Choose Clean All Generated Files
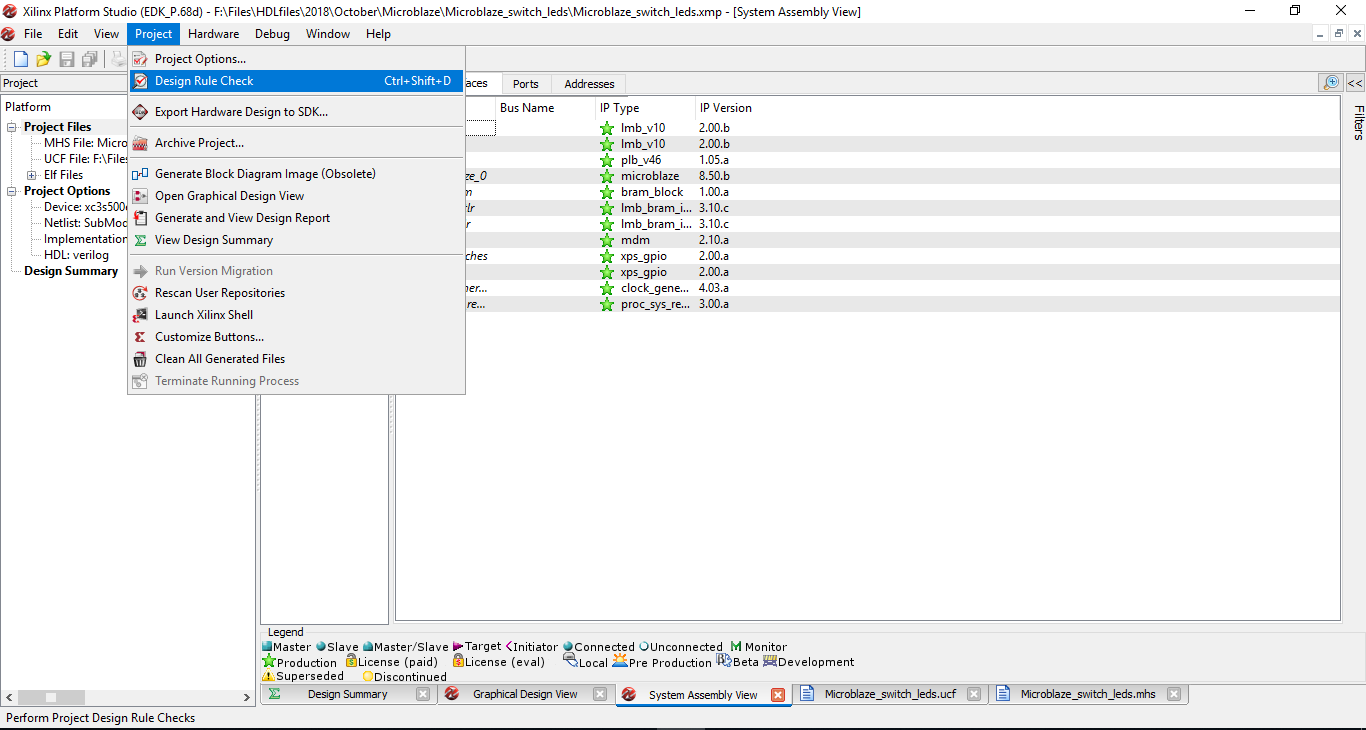Screen dimensions: 1366x730 point(296,359)
